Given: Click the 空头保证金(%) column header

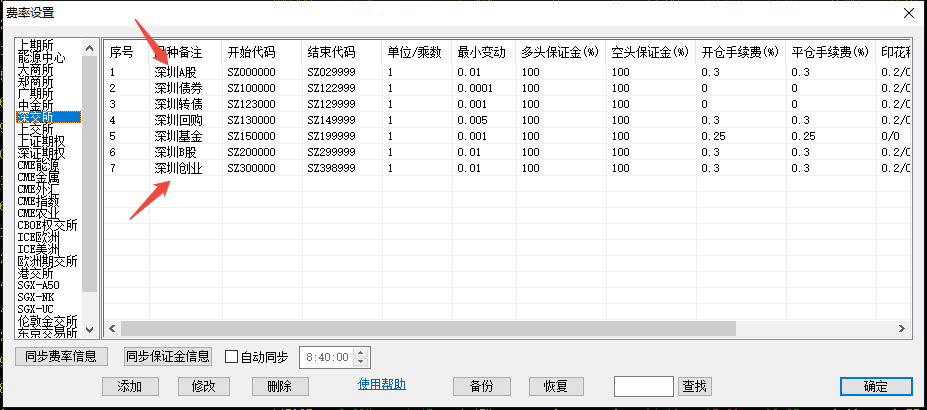Looking at the screenshot, I should pyautogui.click(x=651, y=53).
